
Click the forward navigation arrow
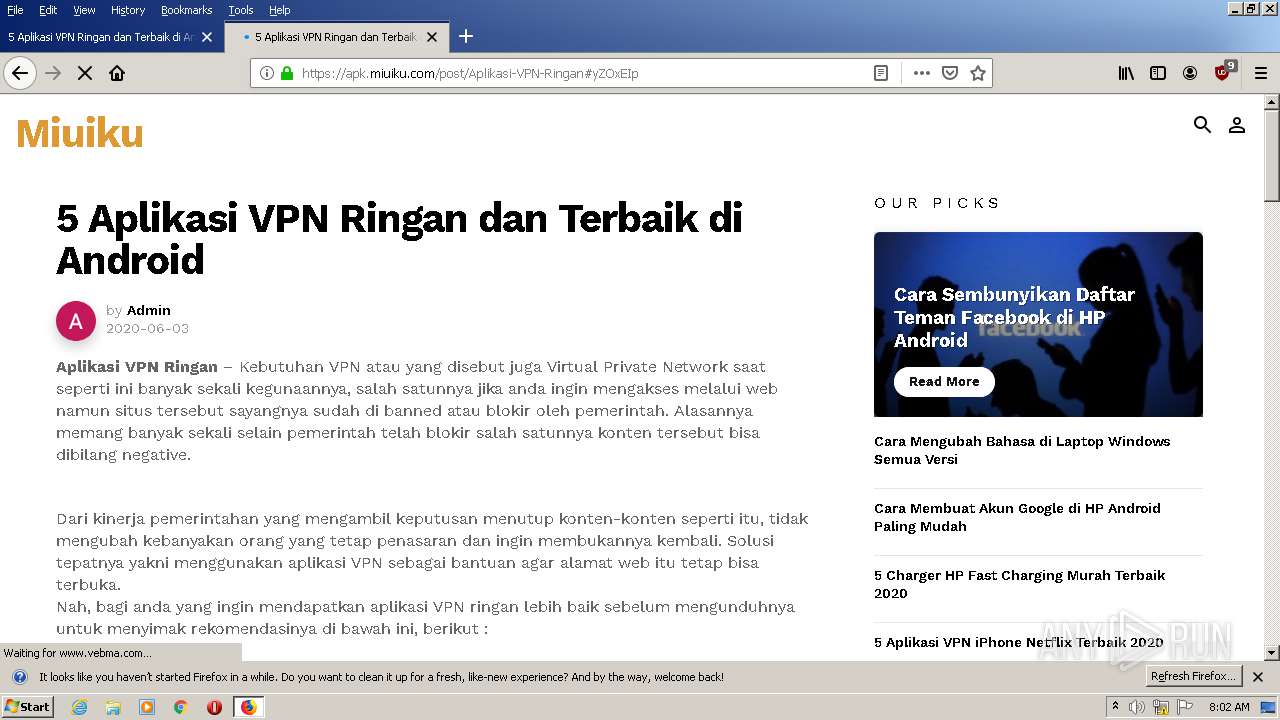[x=53, y=73]
